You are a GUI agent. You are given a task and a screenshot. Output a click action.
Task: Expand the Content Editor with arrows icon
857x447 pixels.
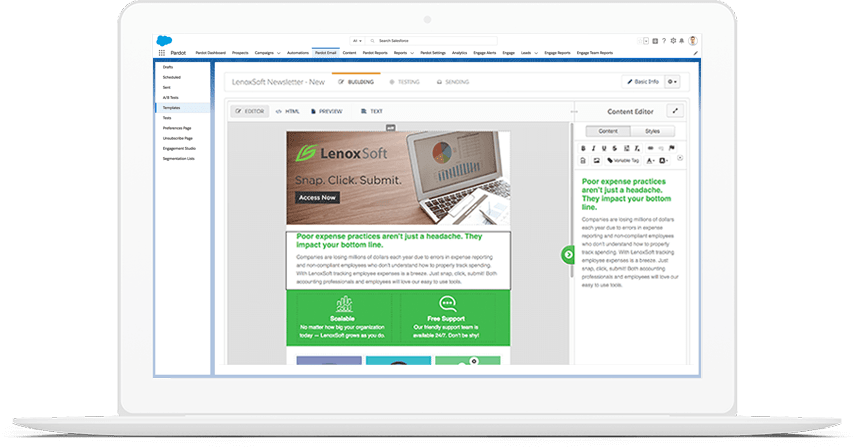675,111
